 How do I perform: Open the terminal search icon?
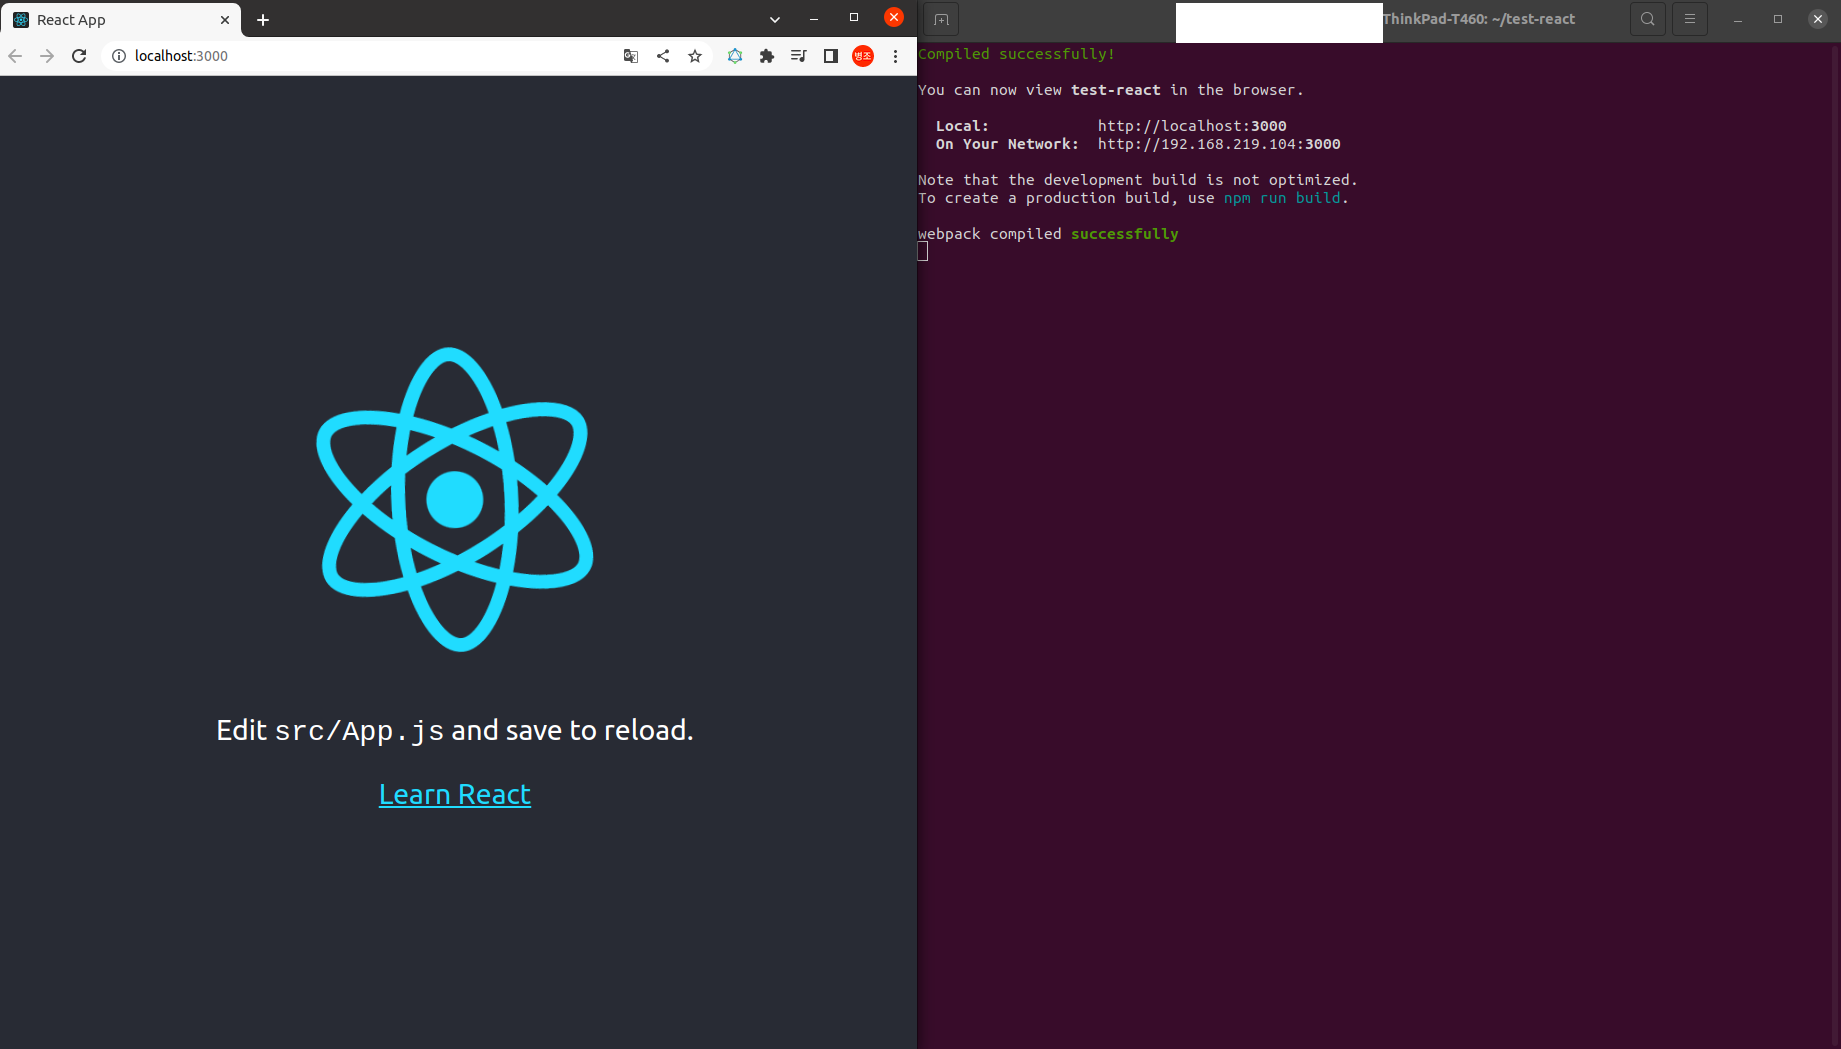click(1648, 19)
